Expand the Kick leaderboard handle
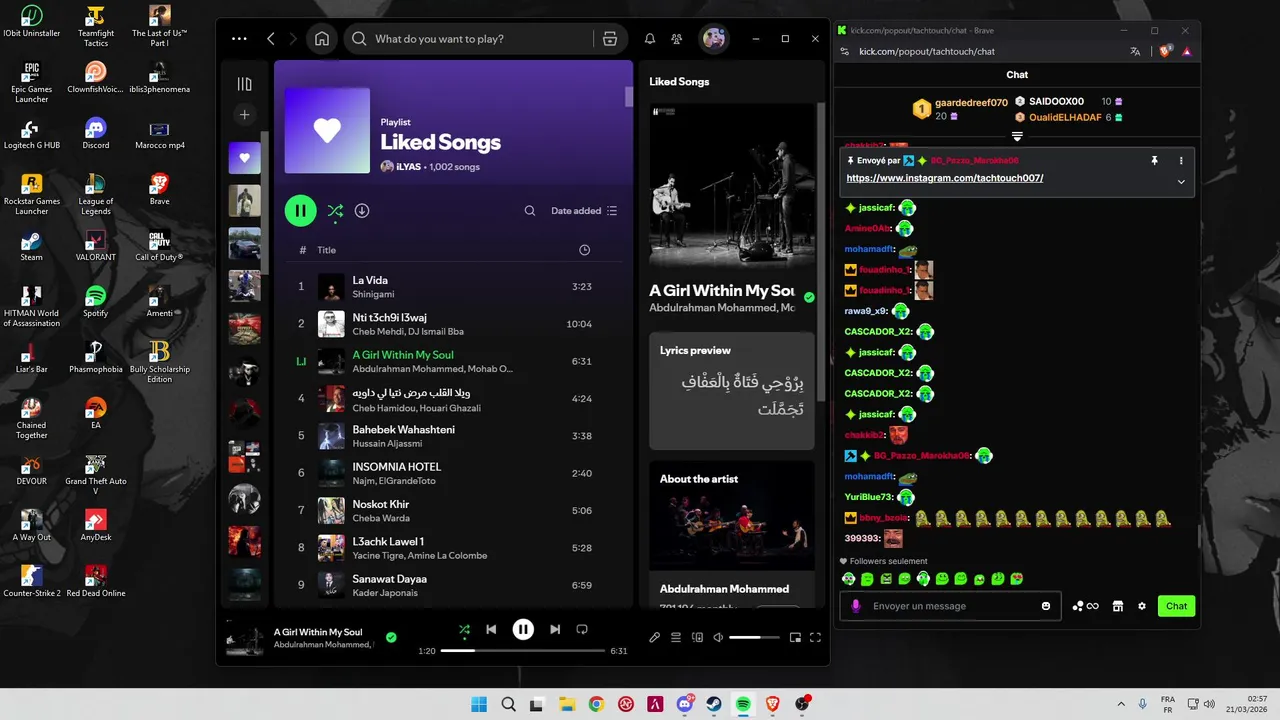The height and width of the screenshot is (720, 1280). tap(1017, 136)
